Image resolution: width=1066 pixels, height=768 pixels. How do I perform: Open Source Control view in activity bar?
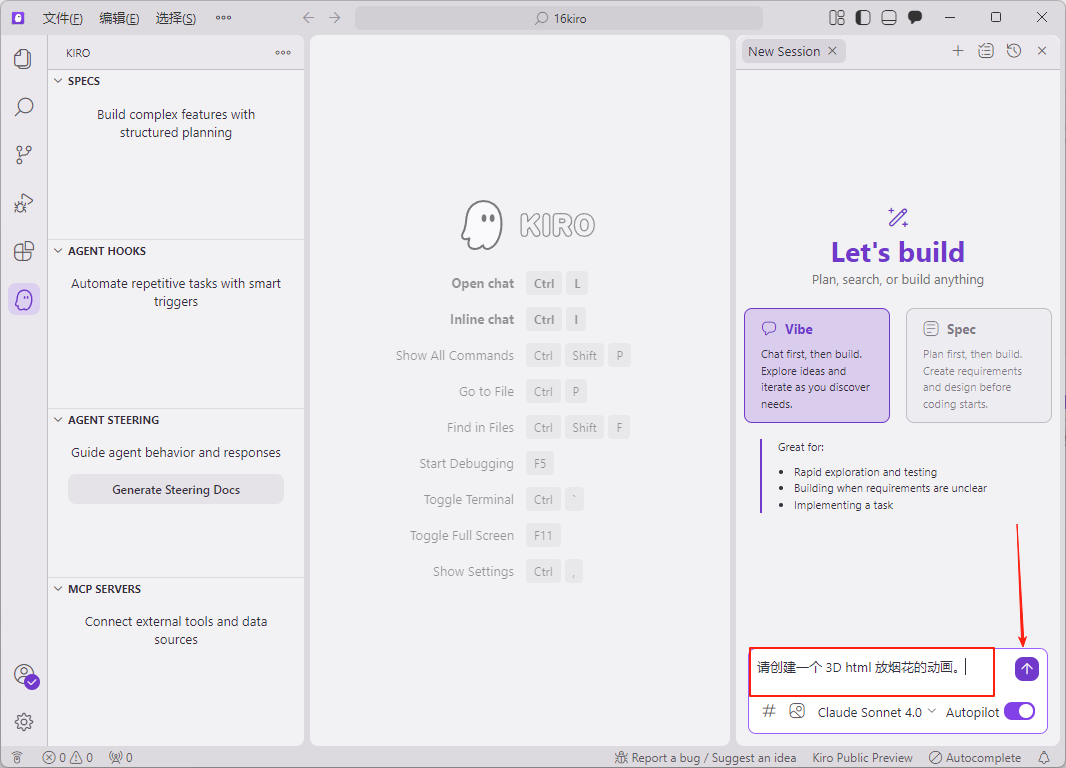point(23,155)
